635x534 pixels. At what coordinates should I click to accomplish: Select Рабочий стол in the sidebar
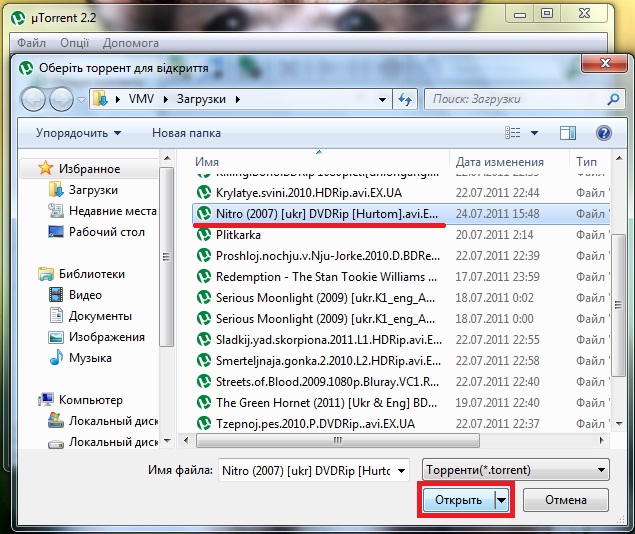point(107,232)
